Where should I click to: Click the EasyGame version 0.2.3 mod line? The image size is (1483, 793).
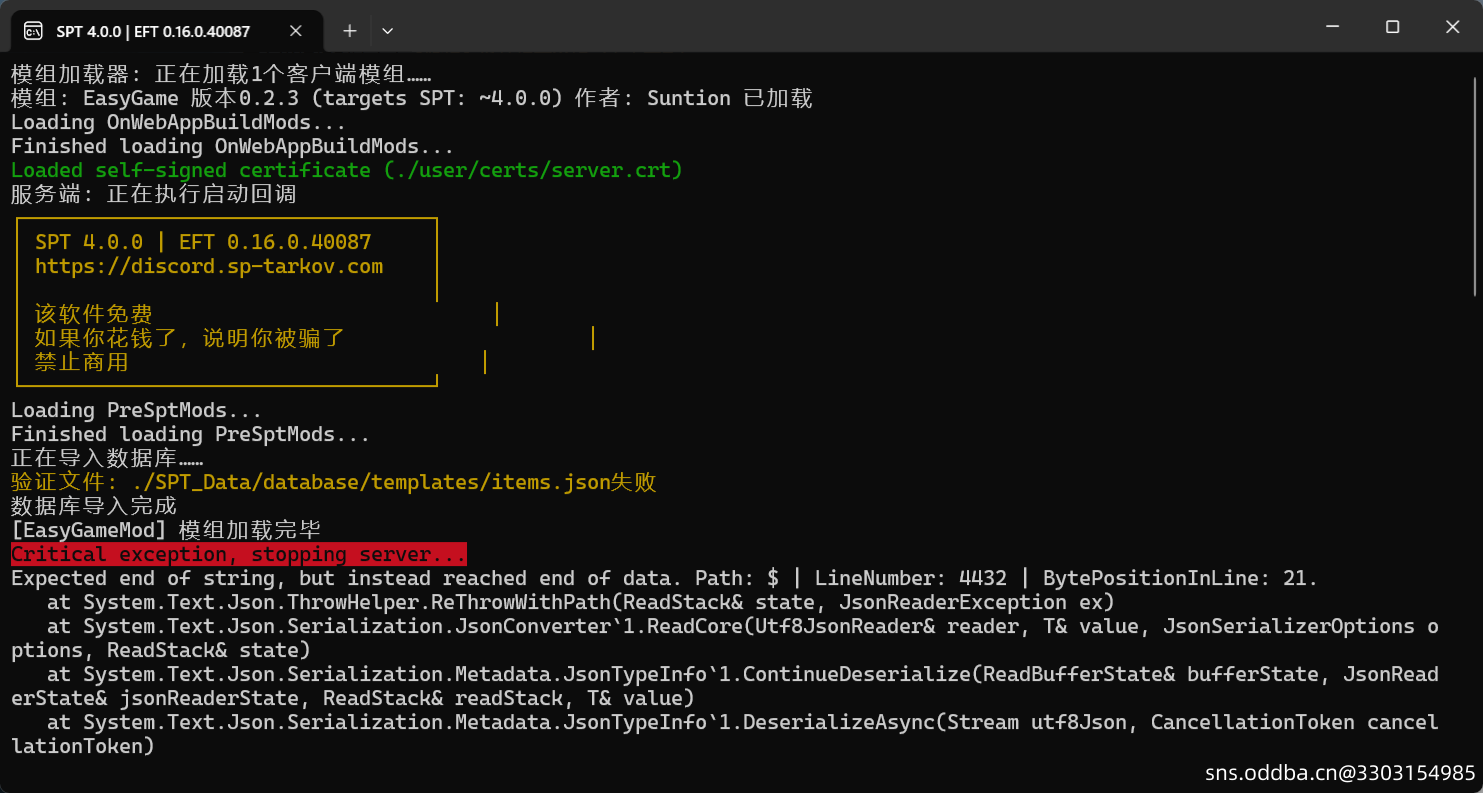tap(411, 99)
